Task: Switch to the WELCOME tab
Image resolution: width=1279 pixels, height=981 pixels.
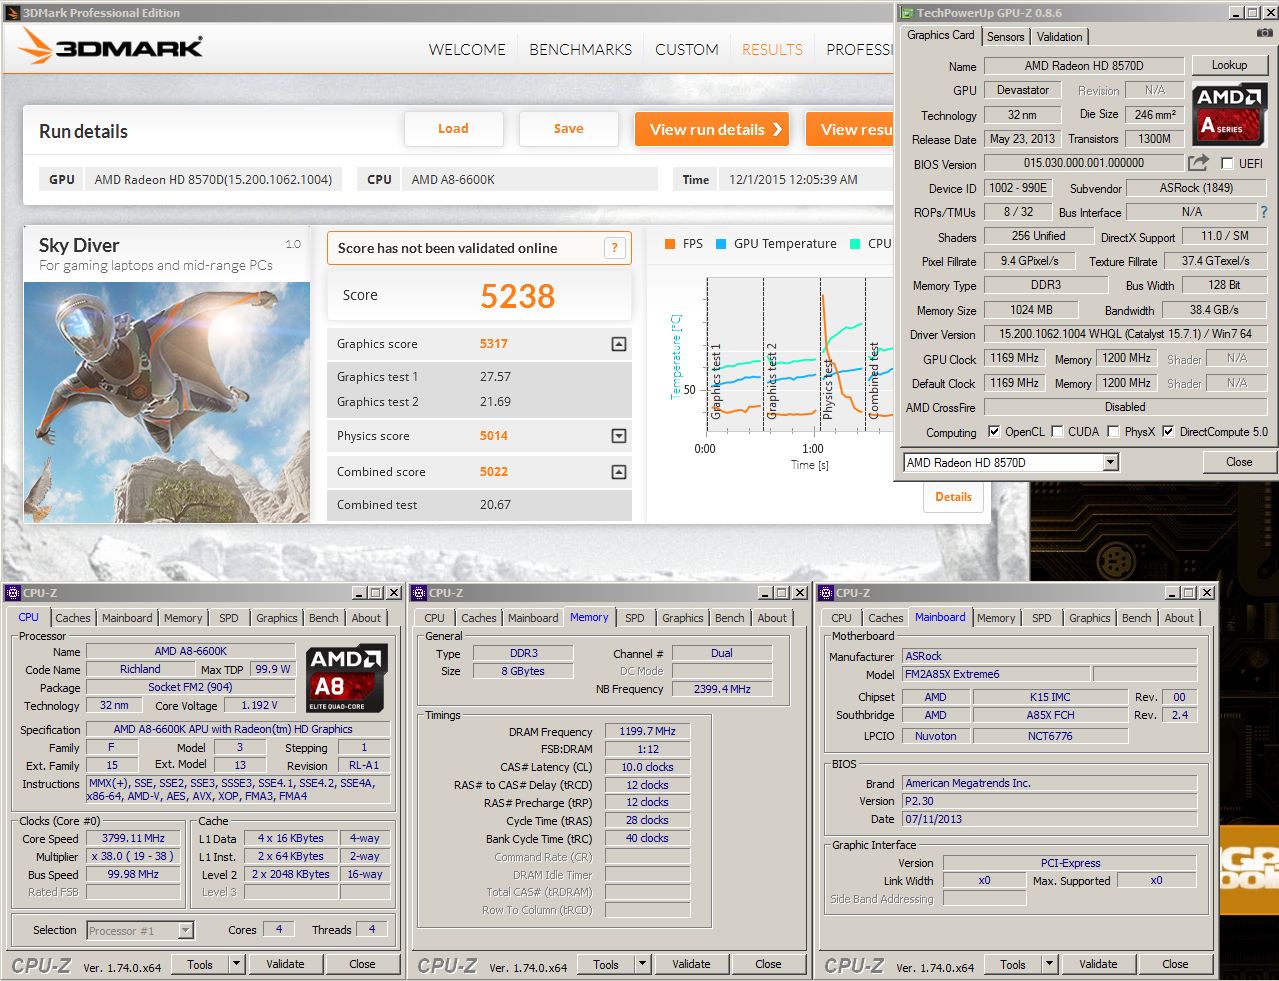Action: (467, 49)
